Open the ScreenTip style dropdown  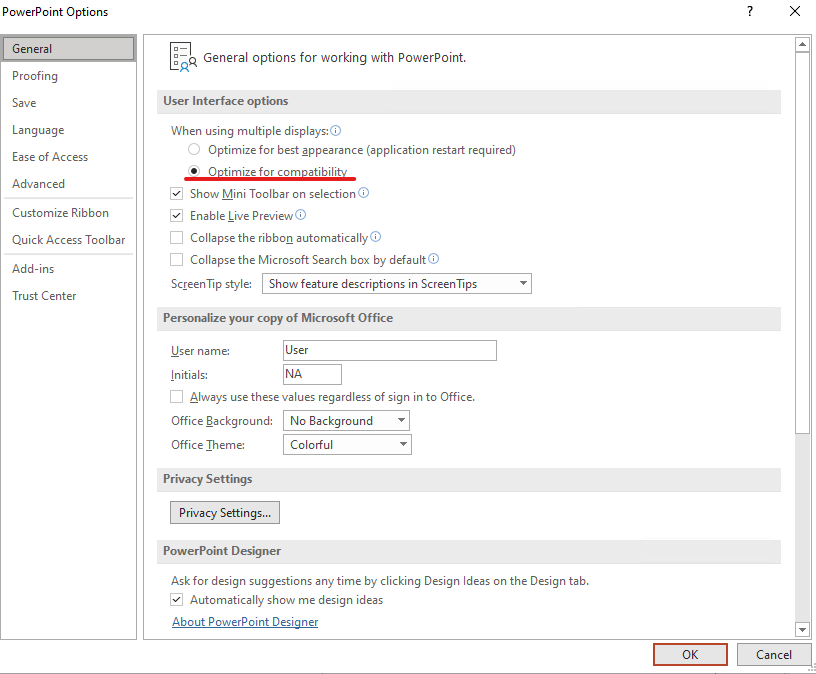(397, 284)
